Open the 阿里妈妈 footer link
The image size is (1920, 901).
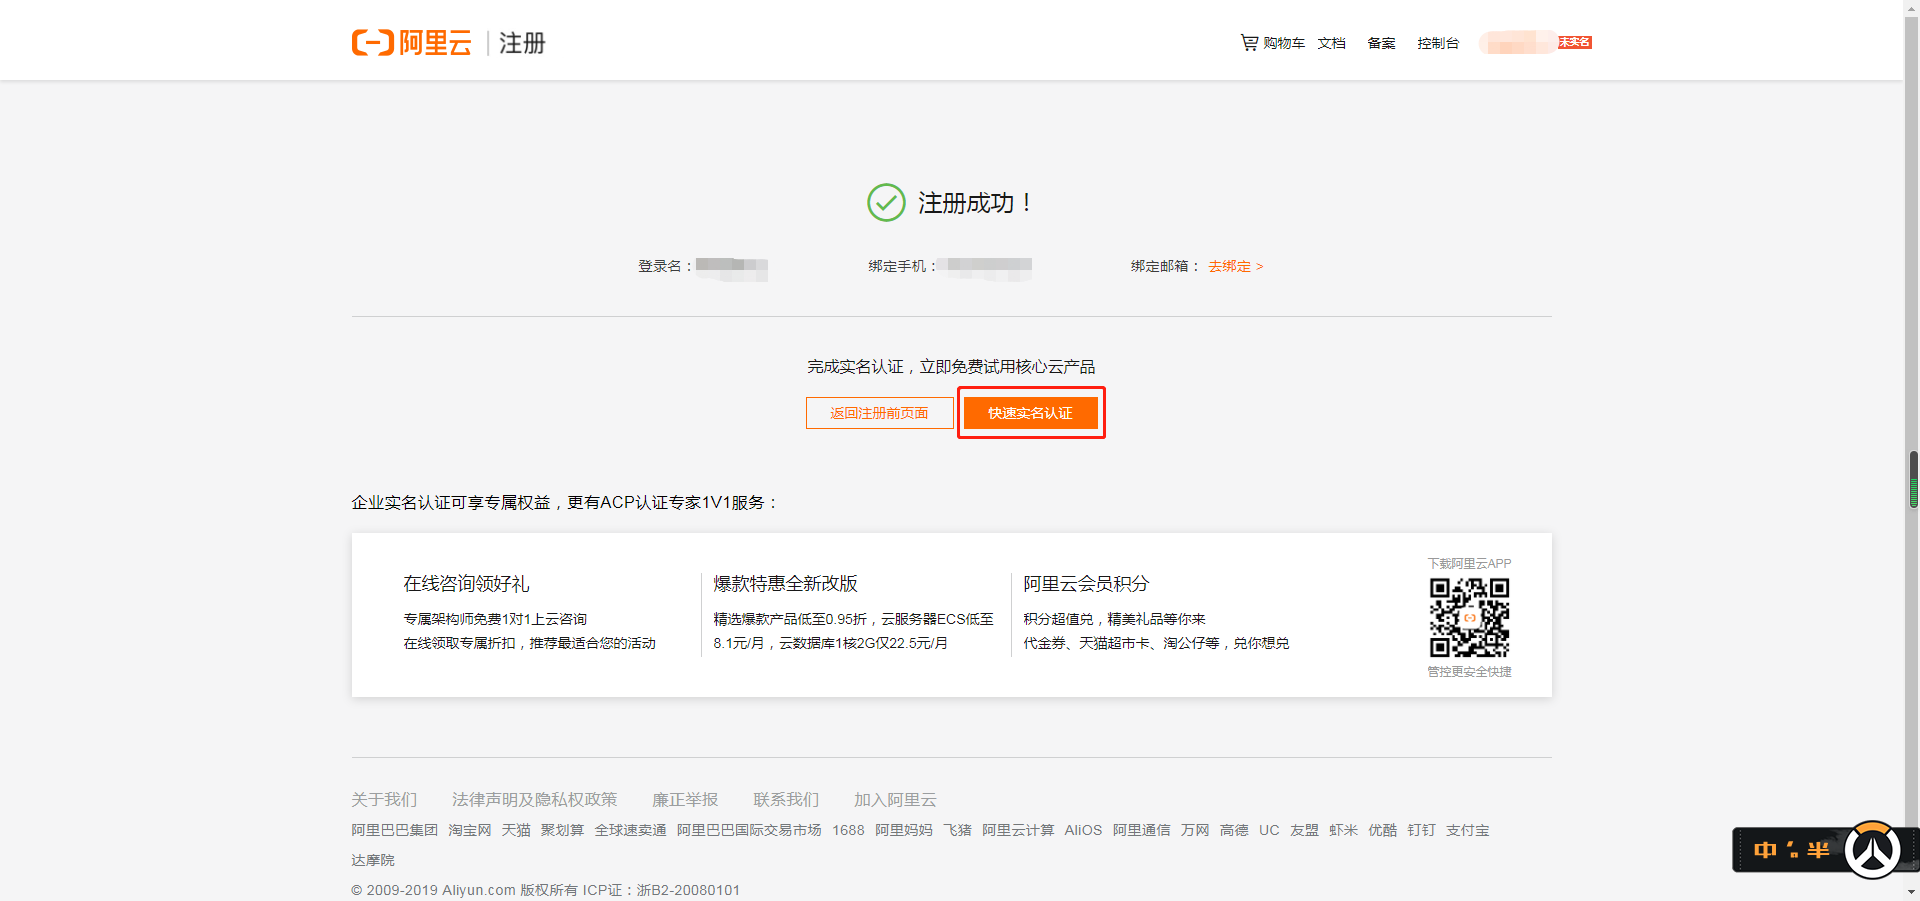(904, 830)
